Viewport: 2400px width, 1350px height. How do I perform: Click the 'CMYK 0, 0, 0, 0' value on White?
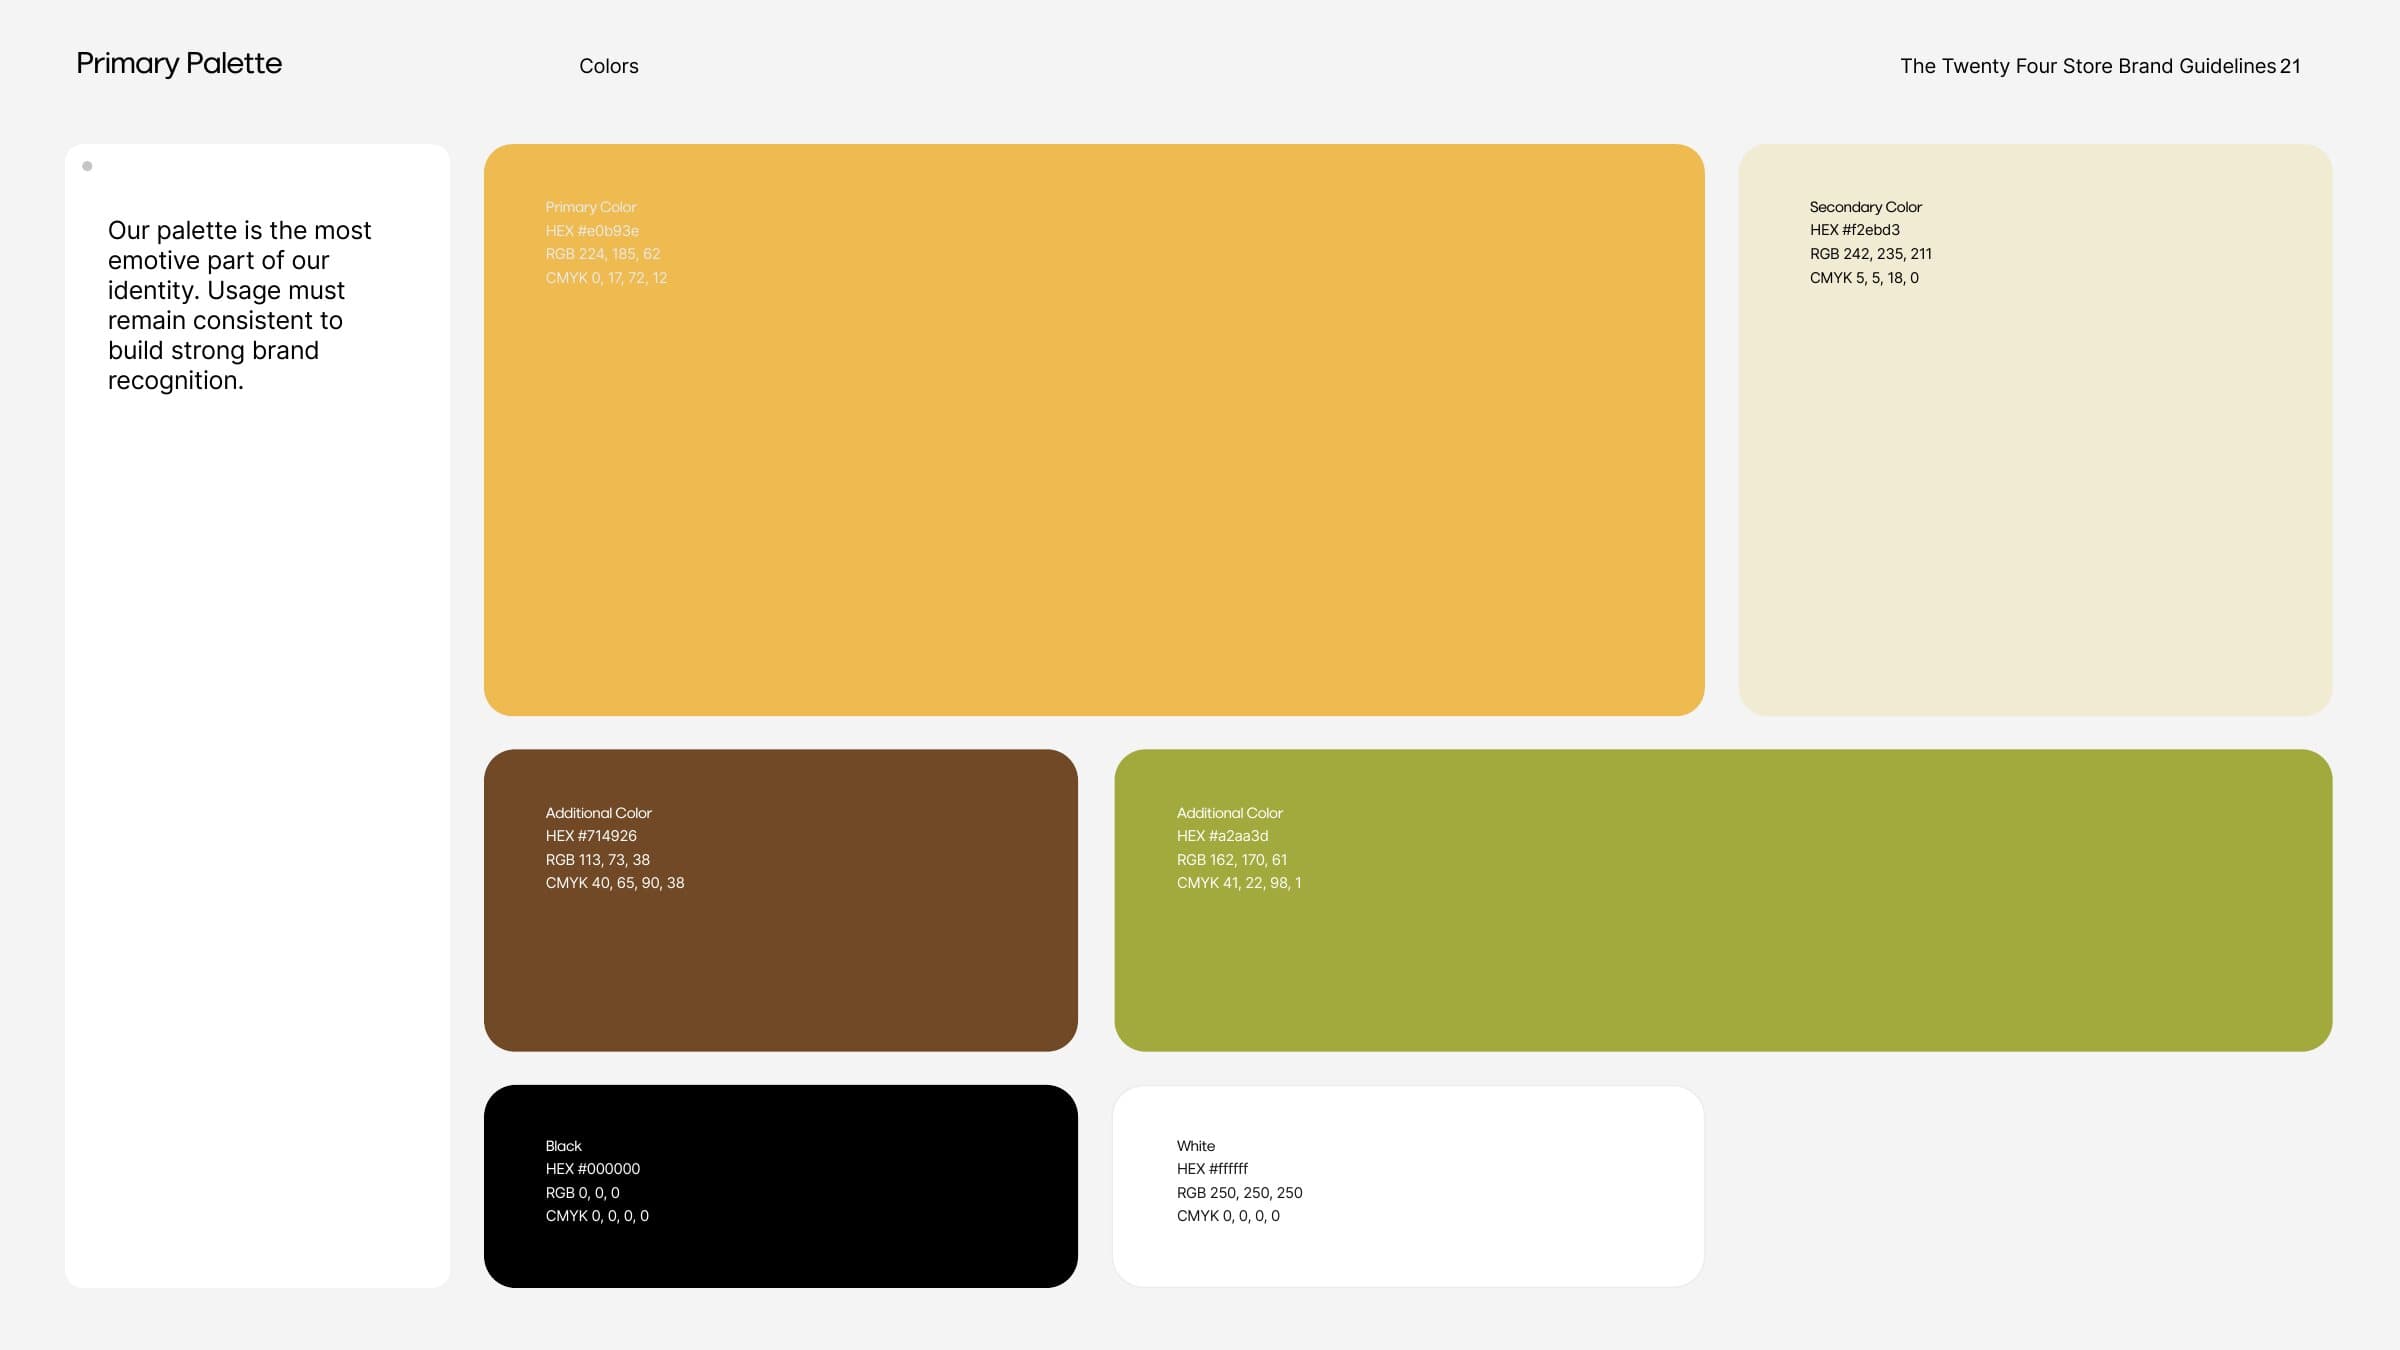[x=1228, y=1216]
